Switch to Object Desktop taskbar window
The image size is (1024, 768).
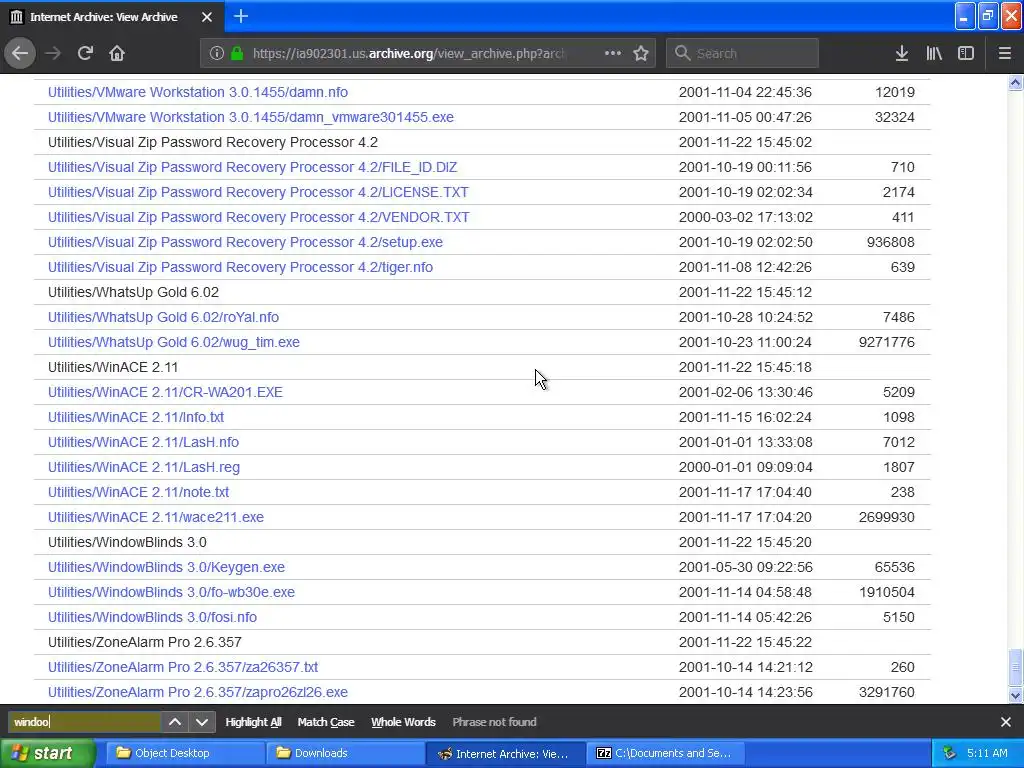pyautogui.click(x=185, y=753)
